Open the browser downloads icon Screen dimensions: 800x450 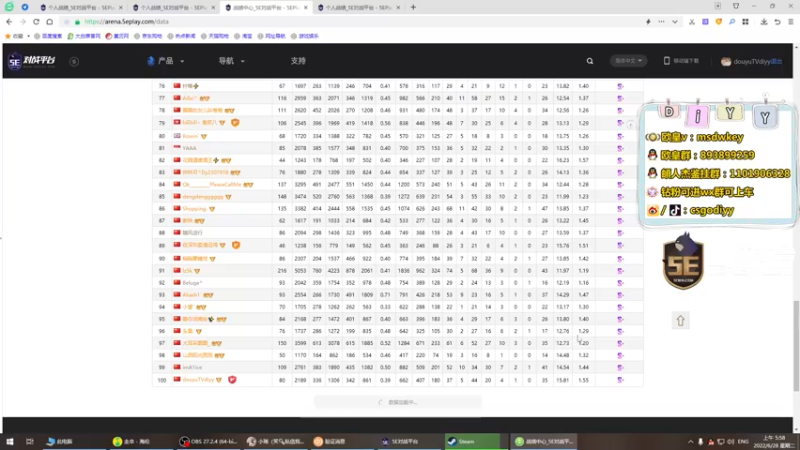tap(764, 22)
